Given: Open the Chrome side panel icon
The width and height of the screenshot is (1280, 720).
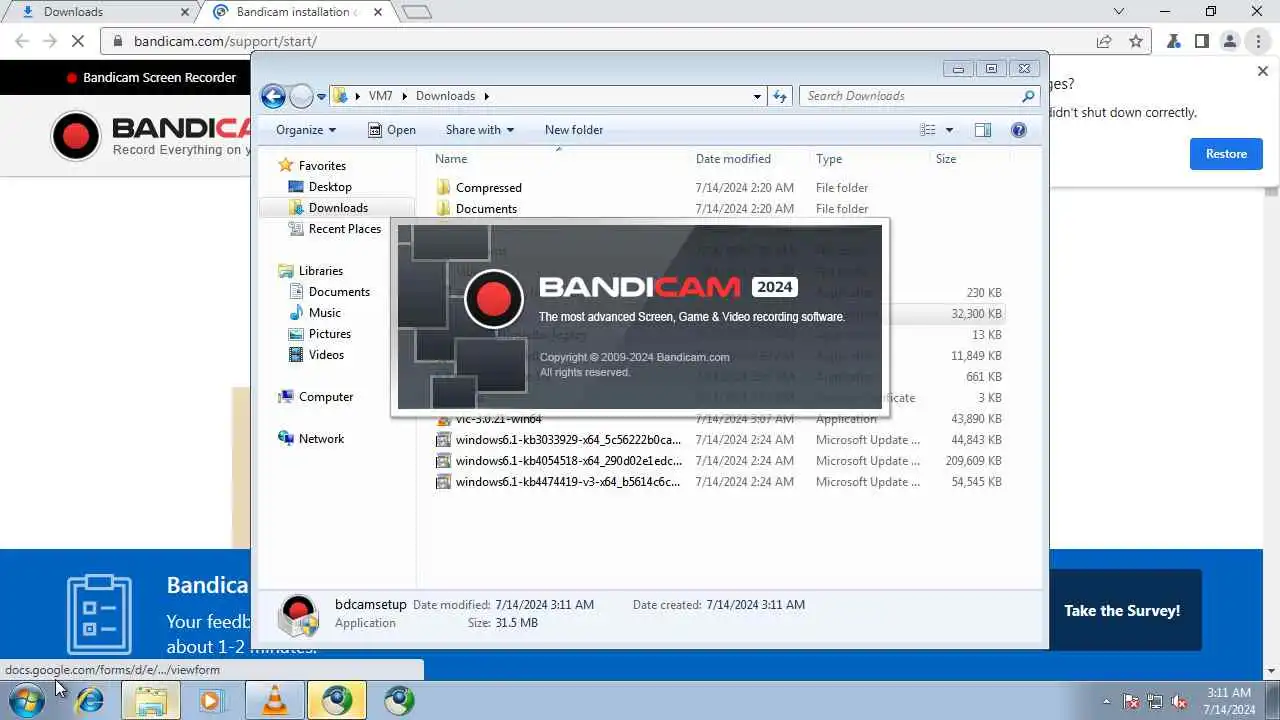Looking at the screenshot, I should pos(1202,41).
